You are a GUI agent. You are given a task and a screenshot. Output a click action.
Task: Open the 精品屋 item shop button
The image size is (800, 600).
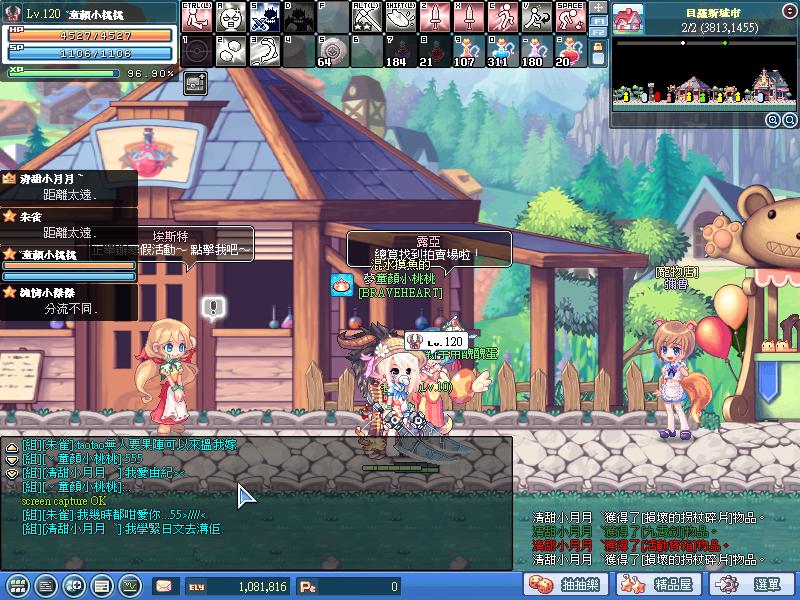(x=660, y=585)
